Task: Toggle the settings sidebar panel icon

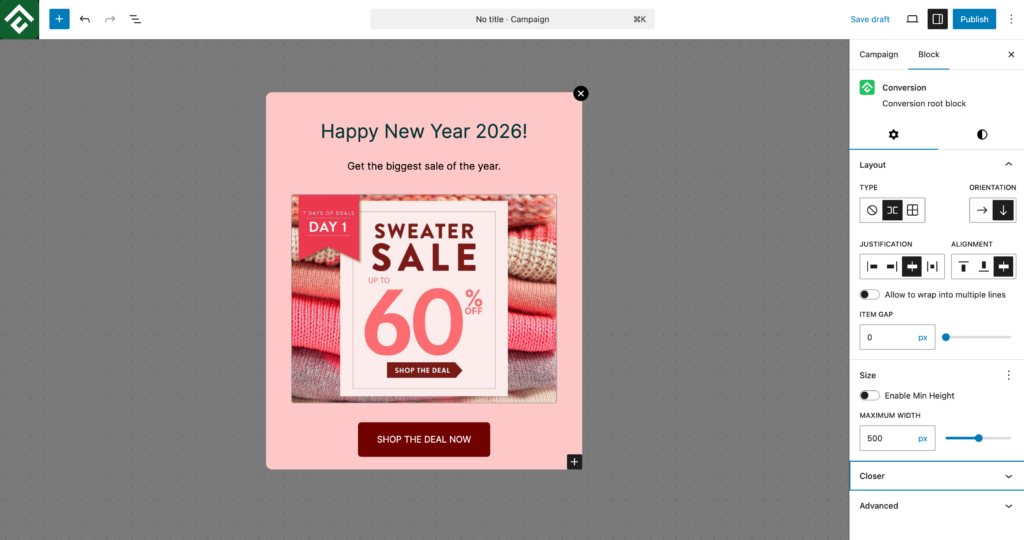Action: [937, 19]
